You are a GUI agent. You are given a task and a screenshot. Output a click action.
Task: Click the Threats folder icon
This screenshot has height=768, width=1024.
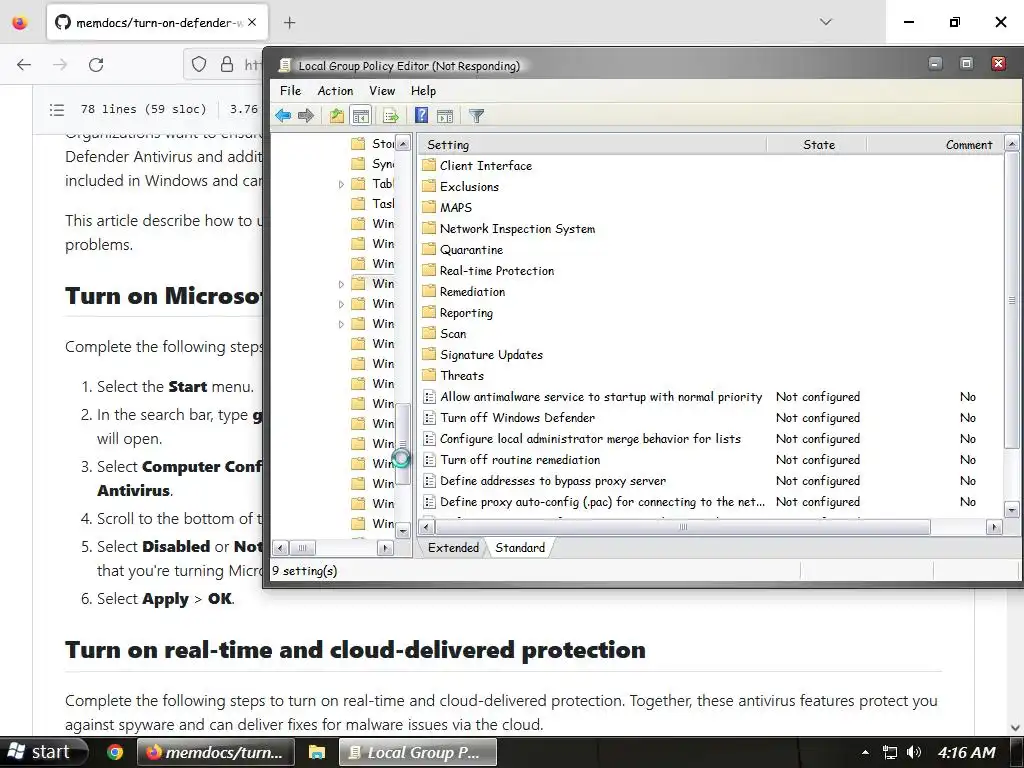428,375
